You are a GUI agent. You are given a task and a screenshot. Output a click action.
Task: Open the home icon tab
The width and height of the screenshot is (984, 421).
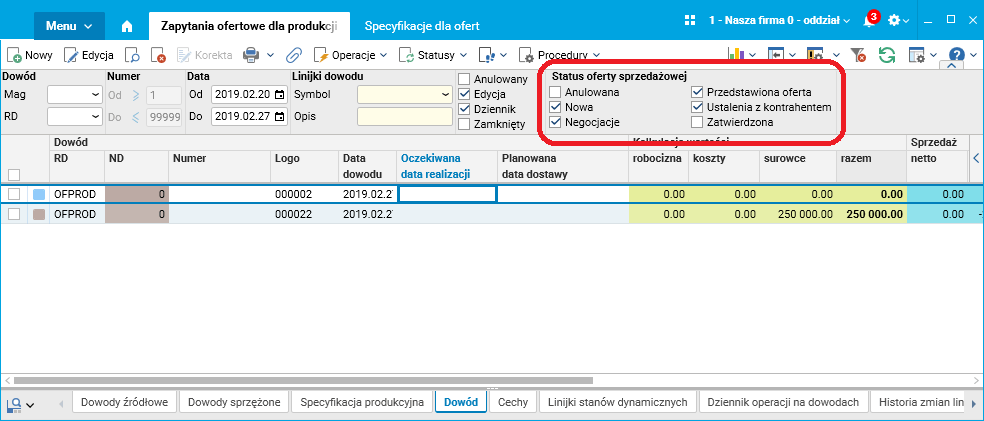[127, 26]
